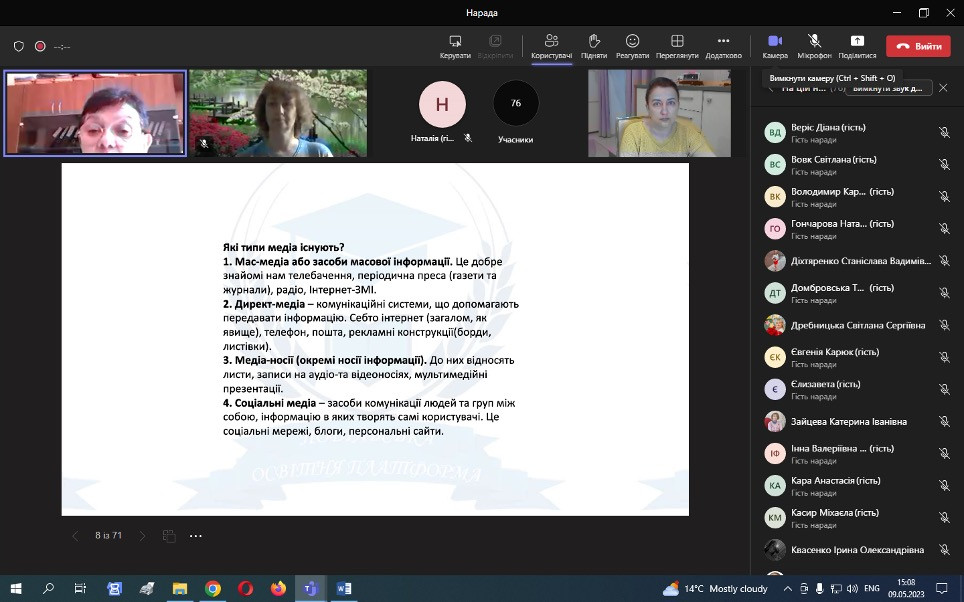Raise hand with the Підняти button
Screen dimensions: 964x602
tap(593, 46)
